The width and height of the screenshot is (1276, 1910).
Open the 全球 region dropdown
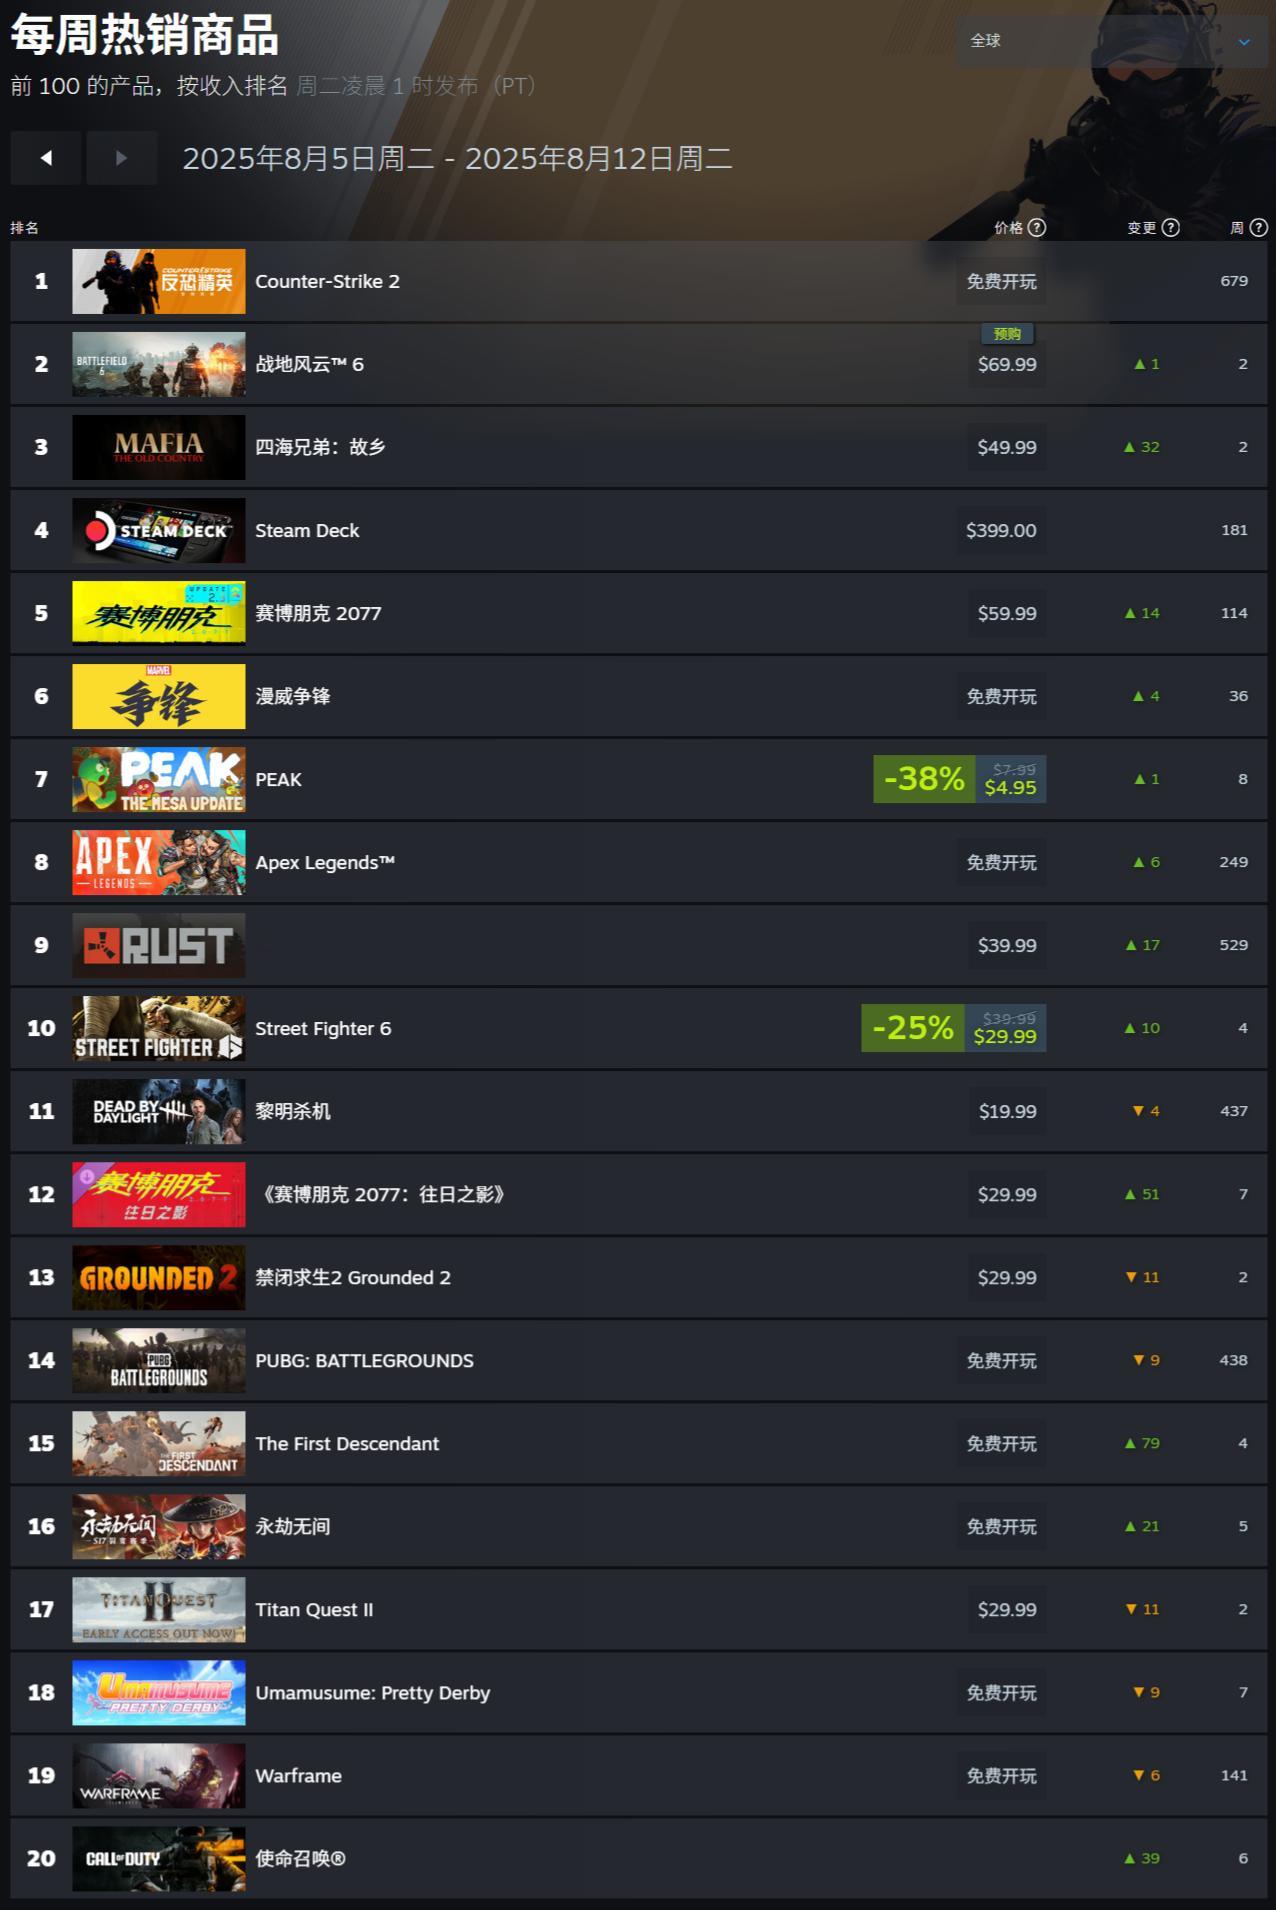(x=1111, y=41)
